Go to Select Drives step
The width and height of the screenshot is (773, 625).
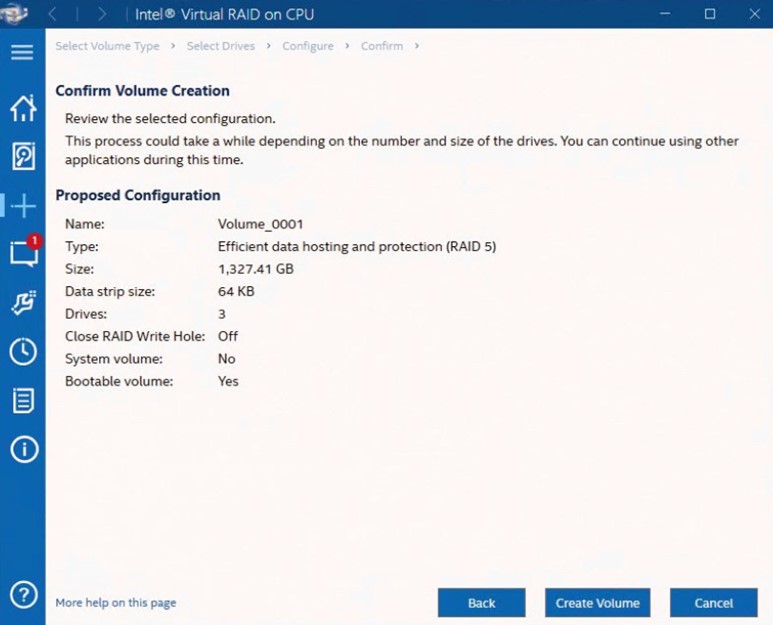pyautogui.click(x=221, y=46)
